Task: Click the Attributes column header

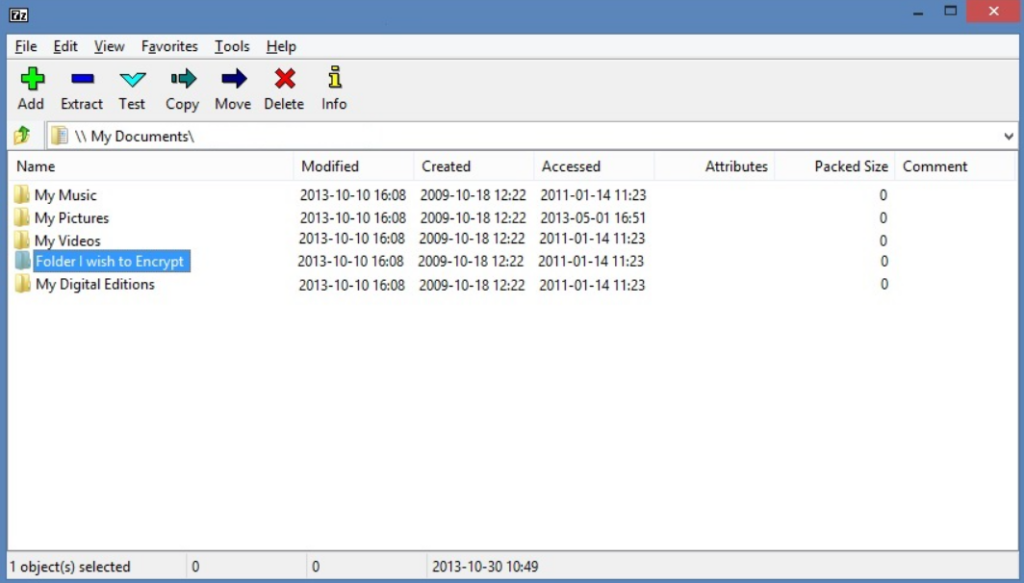Action: click(x=714, y=166)
